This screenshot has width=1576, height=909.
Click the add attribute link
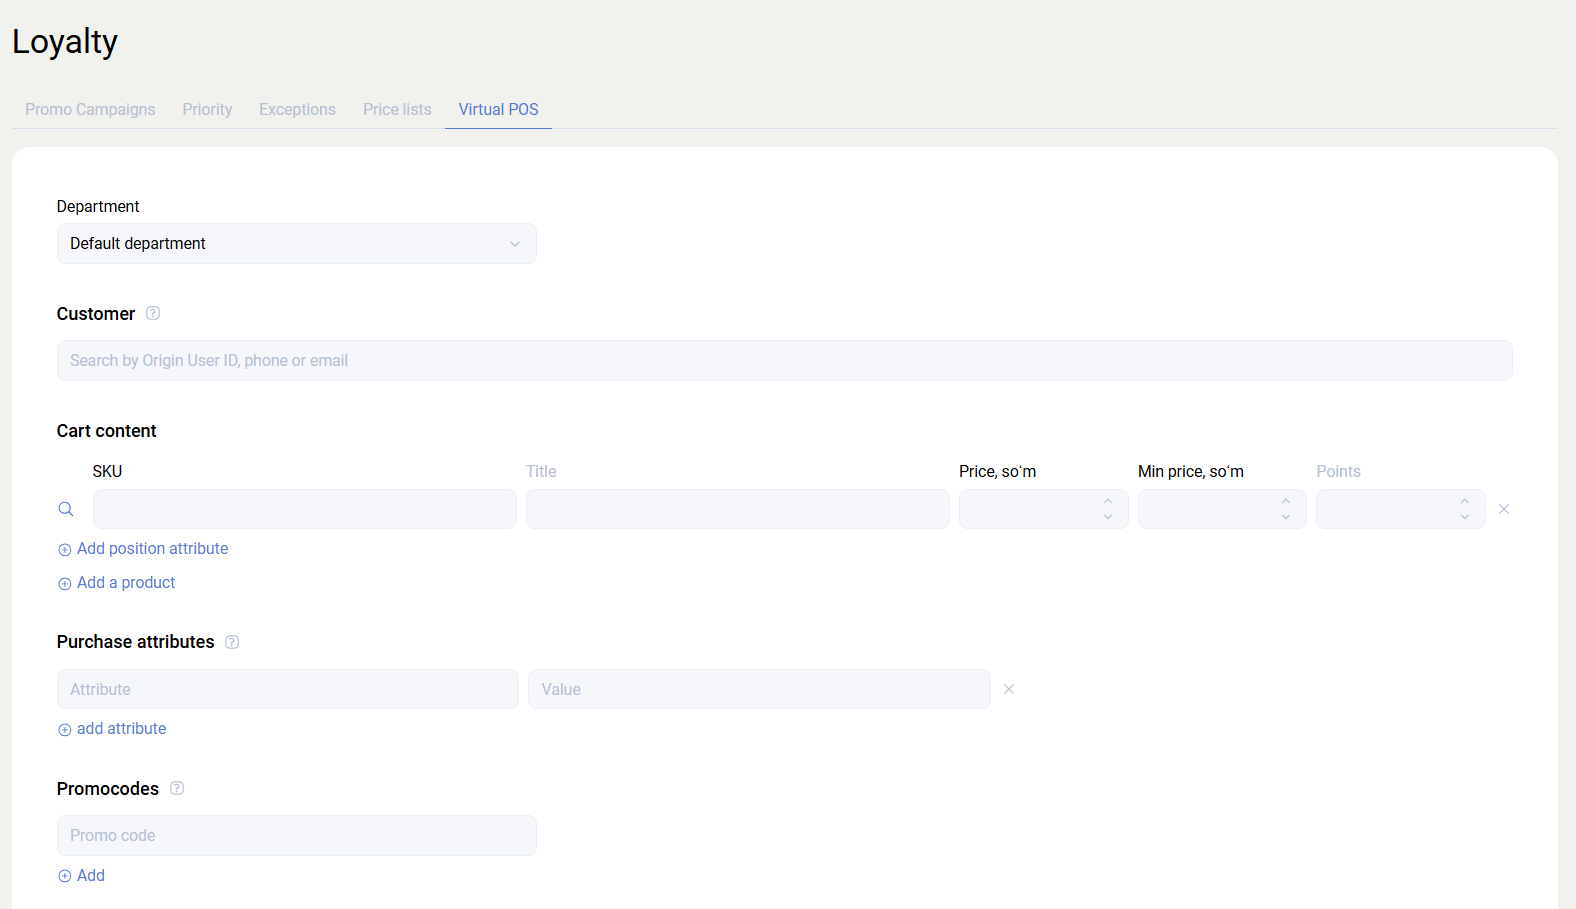coord(121,728)
